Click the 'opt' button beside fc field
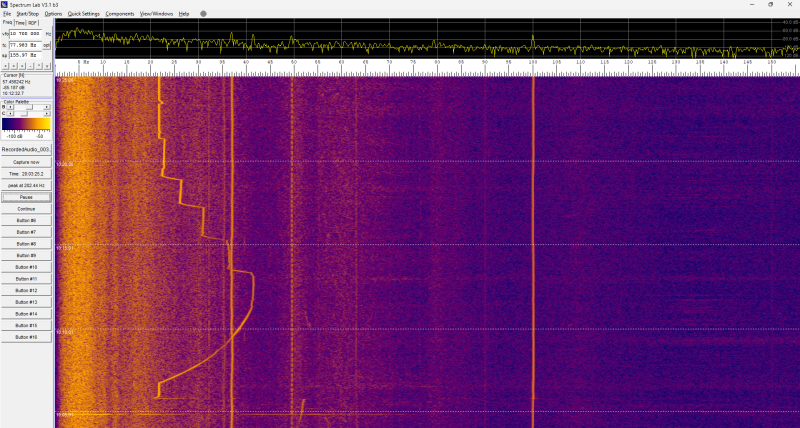 pos(46,45)
